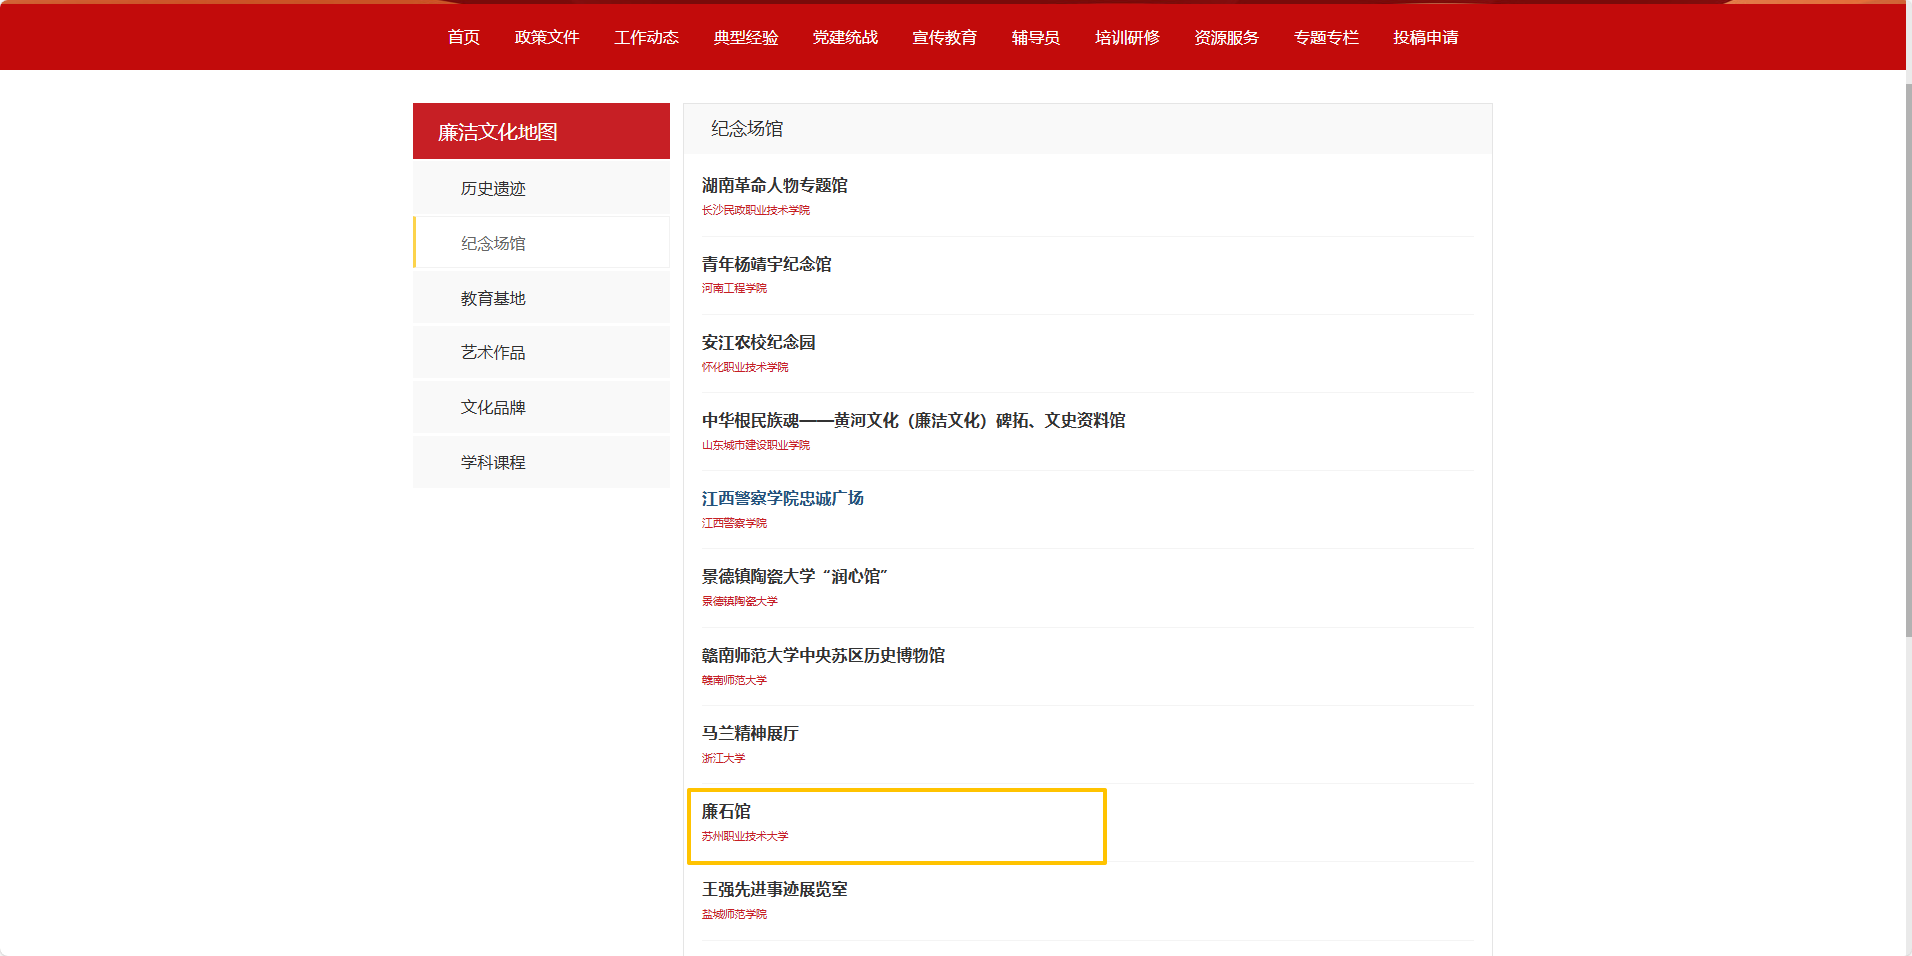Viewport: 1912px width, 956px height.
Task: Click the highlighted 廉石馆 entry
Action: [726, 811]
